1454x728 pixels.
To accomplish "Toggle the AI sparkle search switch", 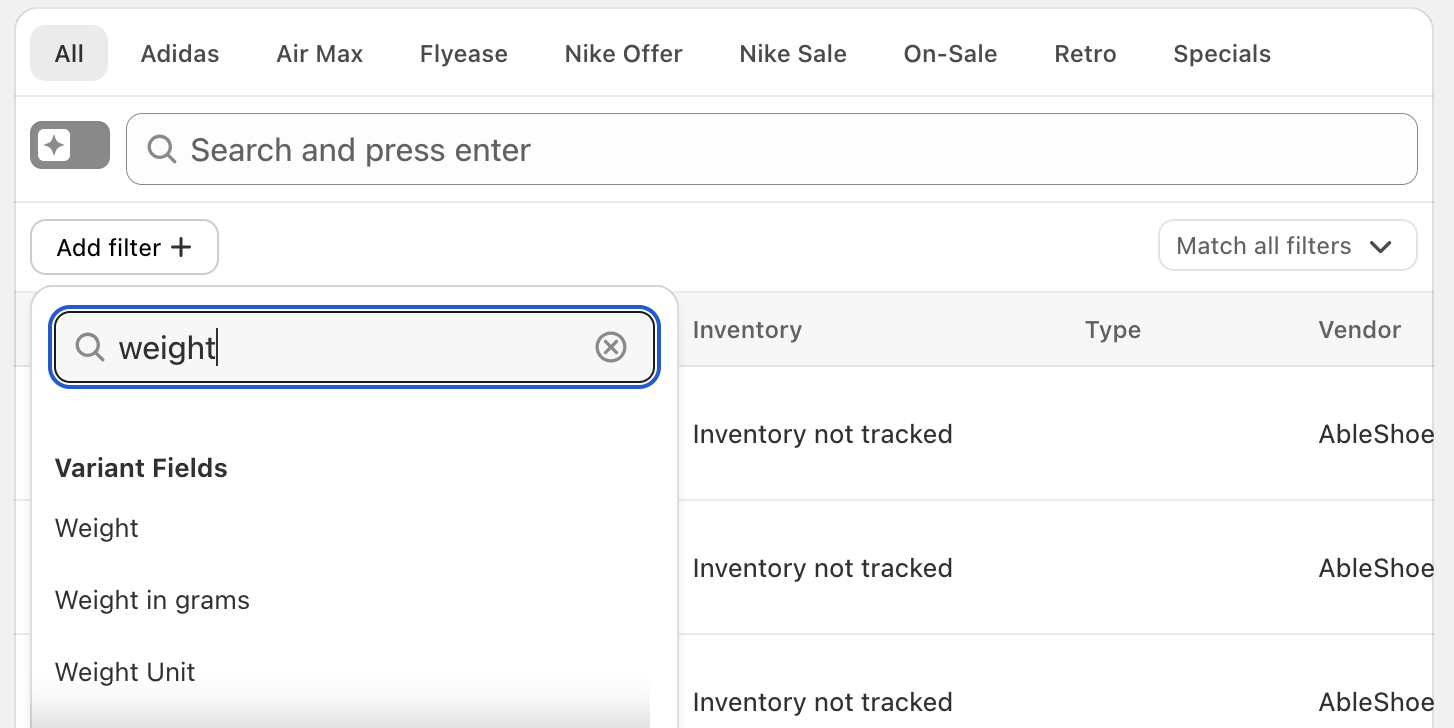I will tap(69, 146).
